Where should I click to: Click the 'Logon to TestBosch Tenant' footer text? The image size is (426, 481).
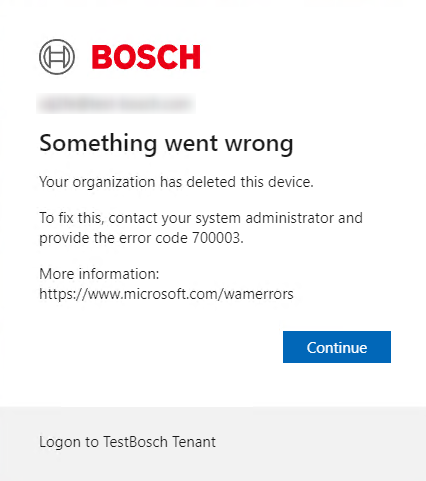[128, 442]
